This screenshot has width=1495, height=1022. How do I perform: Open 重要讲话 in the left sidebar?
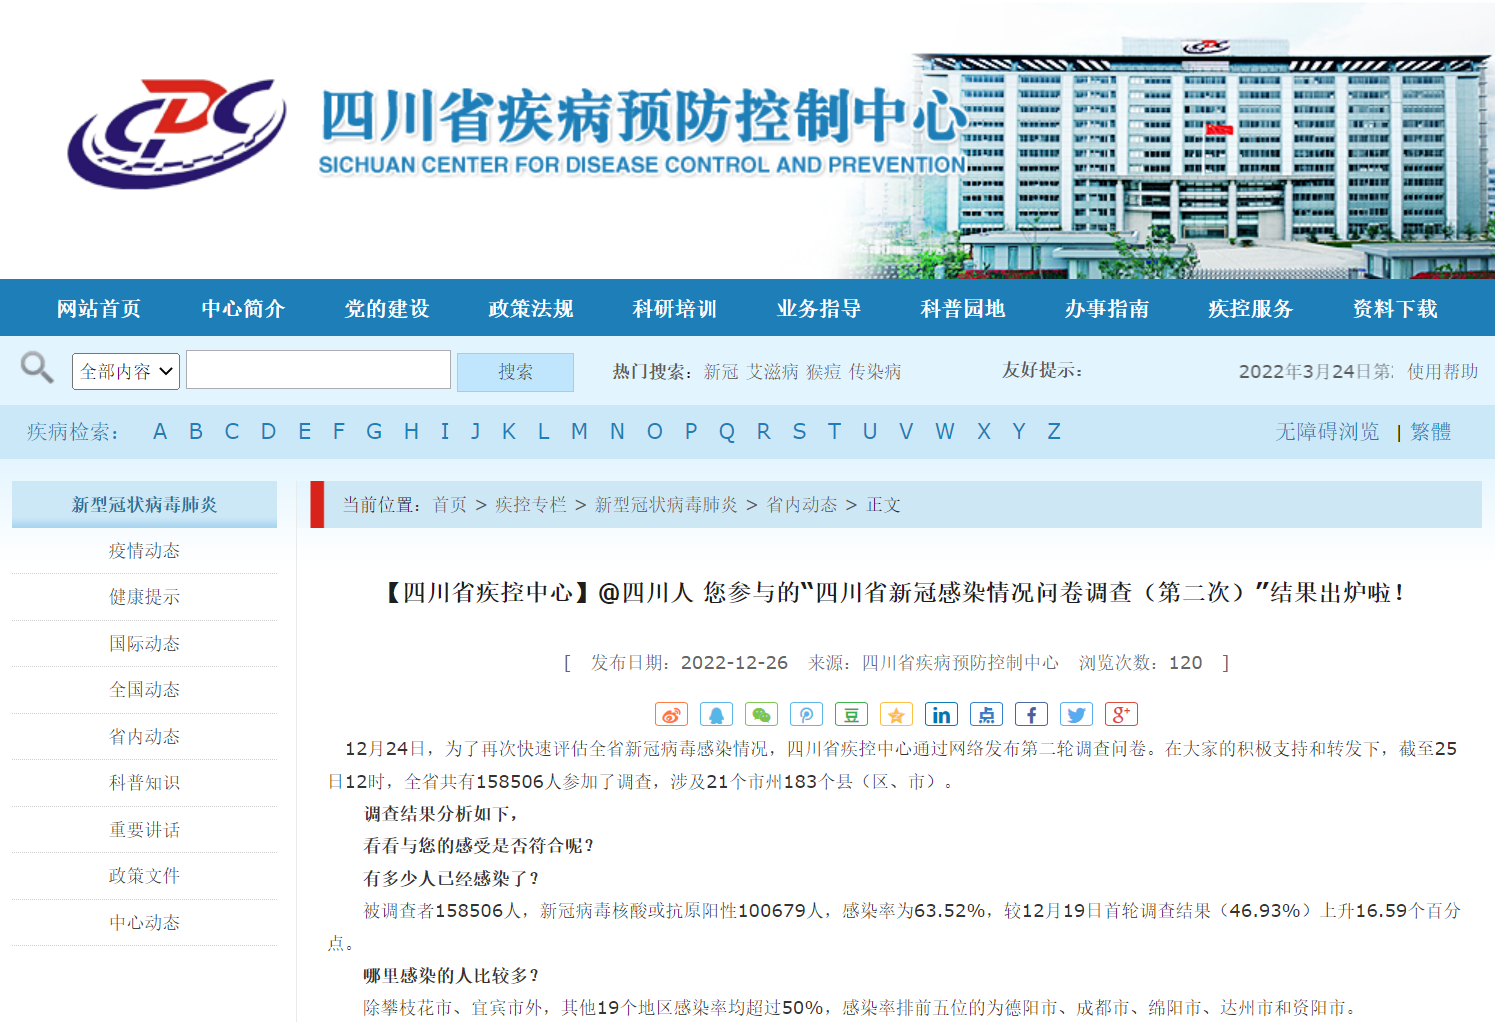click(x=144, y=830)
